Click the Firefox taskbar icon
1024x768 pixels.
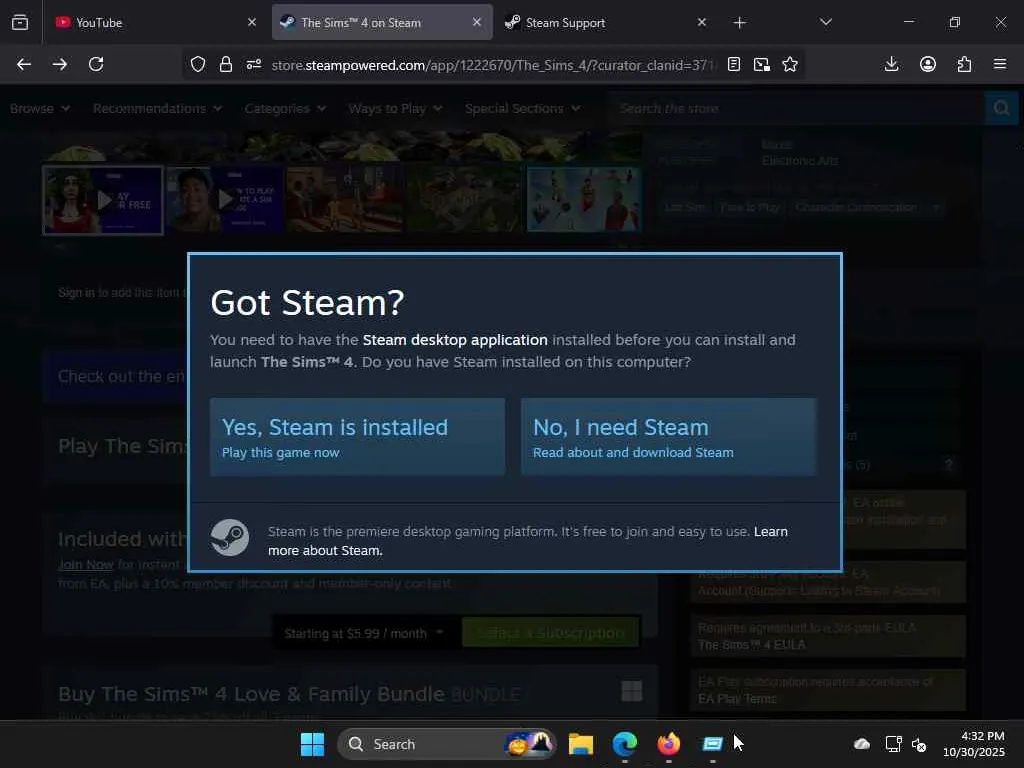668,744
